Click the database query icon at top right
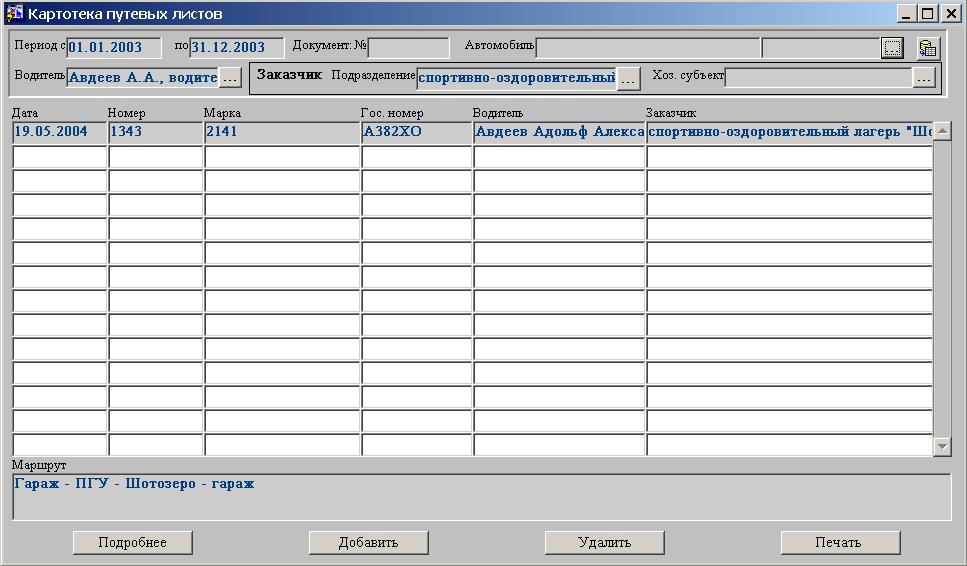Image resolution: width=967 pixels, height=566 pixels. [x=927, y=48]
